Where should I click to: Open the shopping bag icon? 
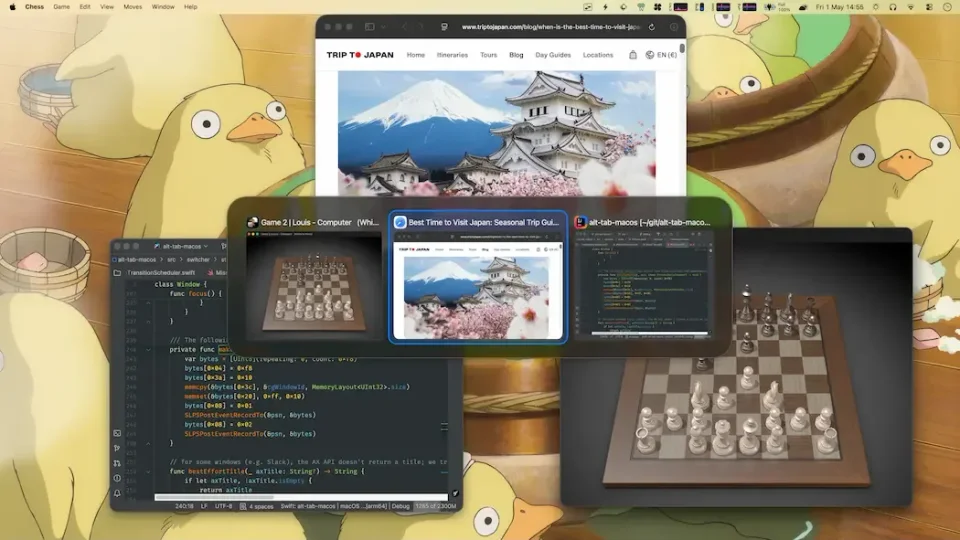tap(633, 55)
